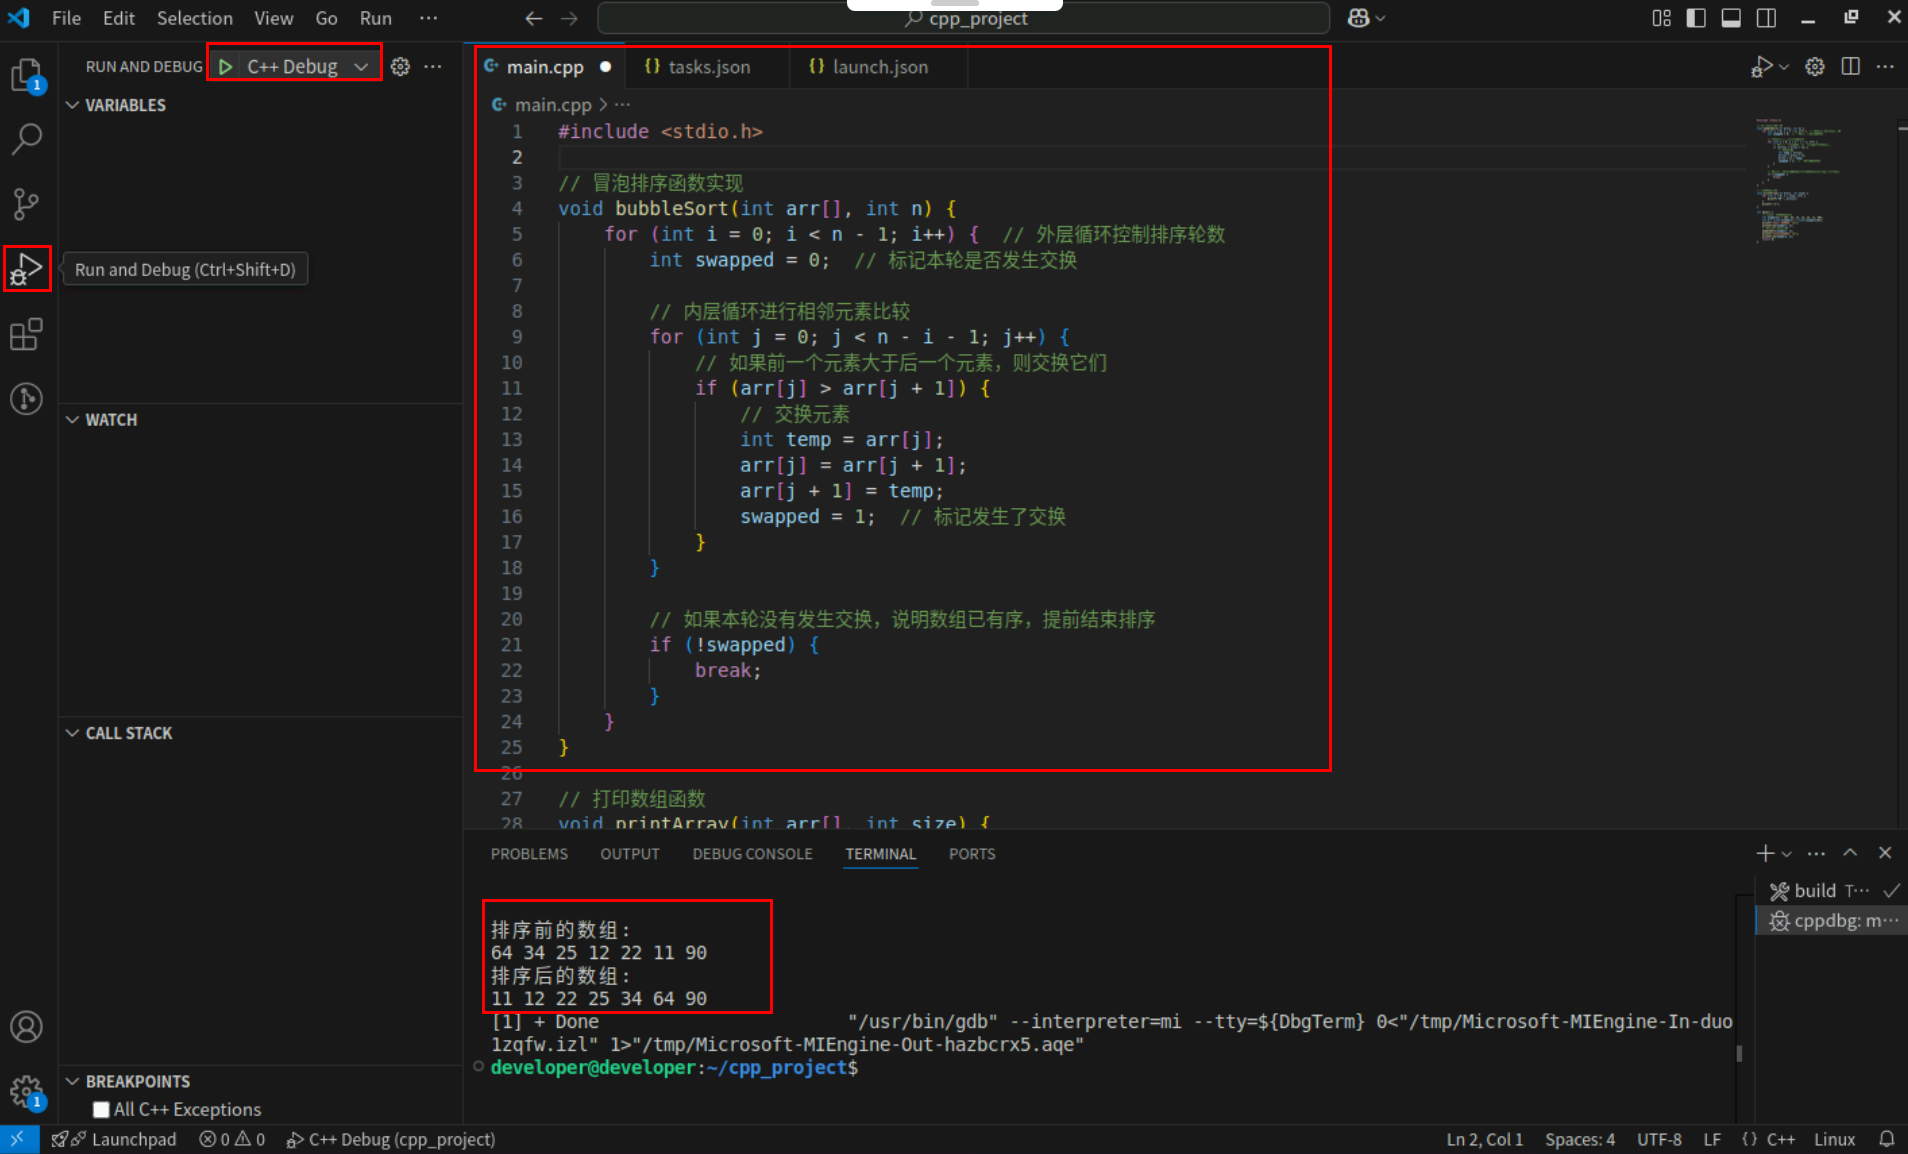
Task: Toggle secondary side bar visibility
Action: pyautogui.click(x=1766, y=18)
